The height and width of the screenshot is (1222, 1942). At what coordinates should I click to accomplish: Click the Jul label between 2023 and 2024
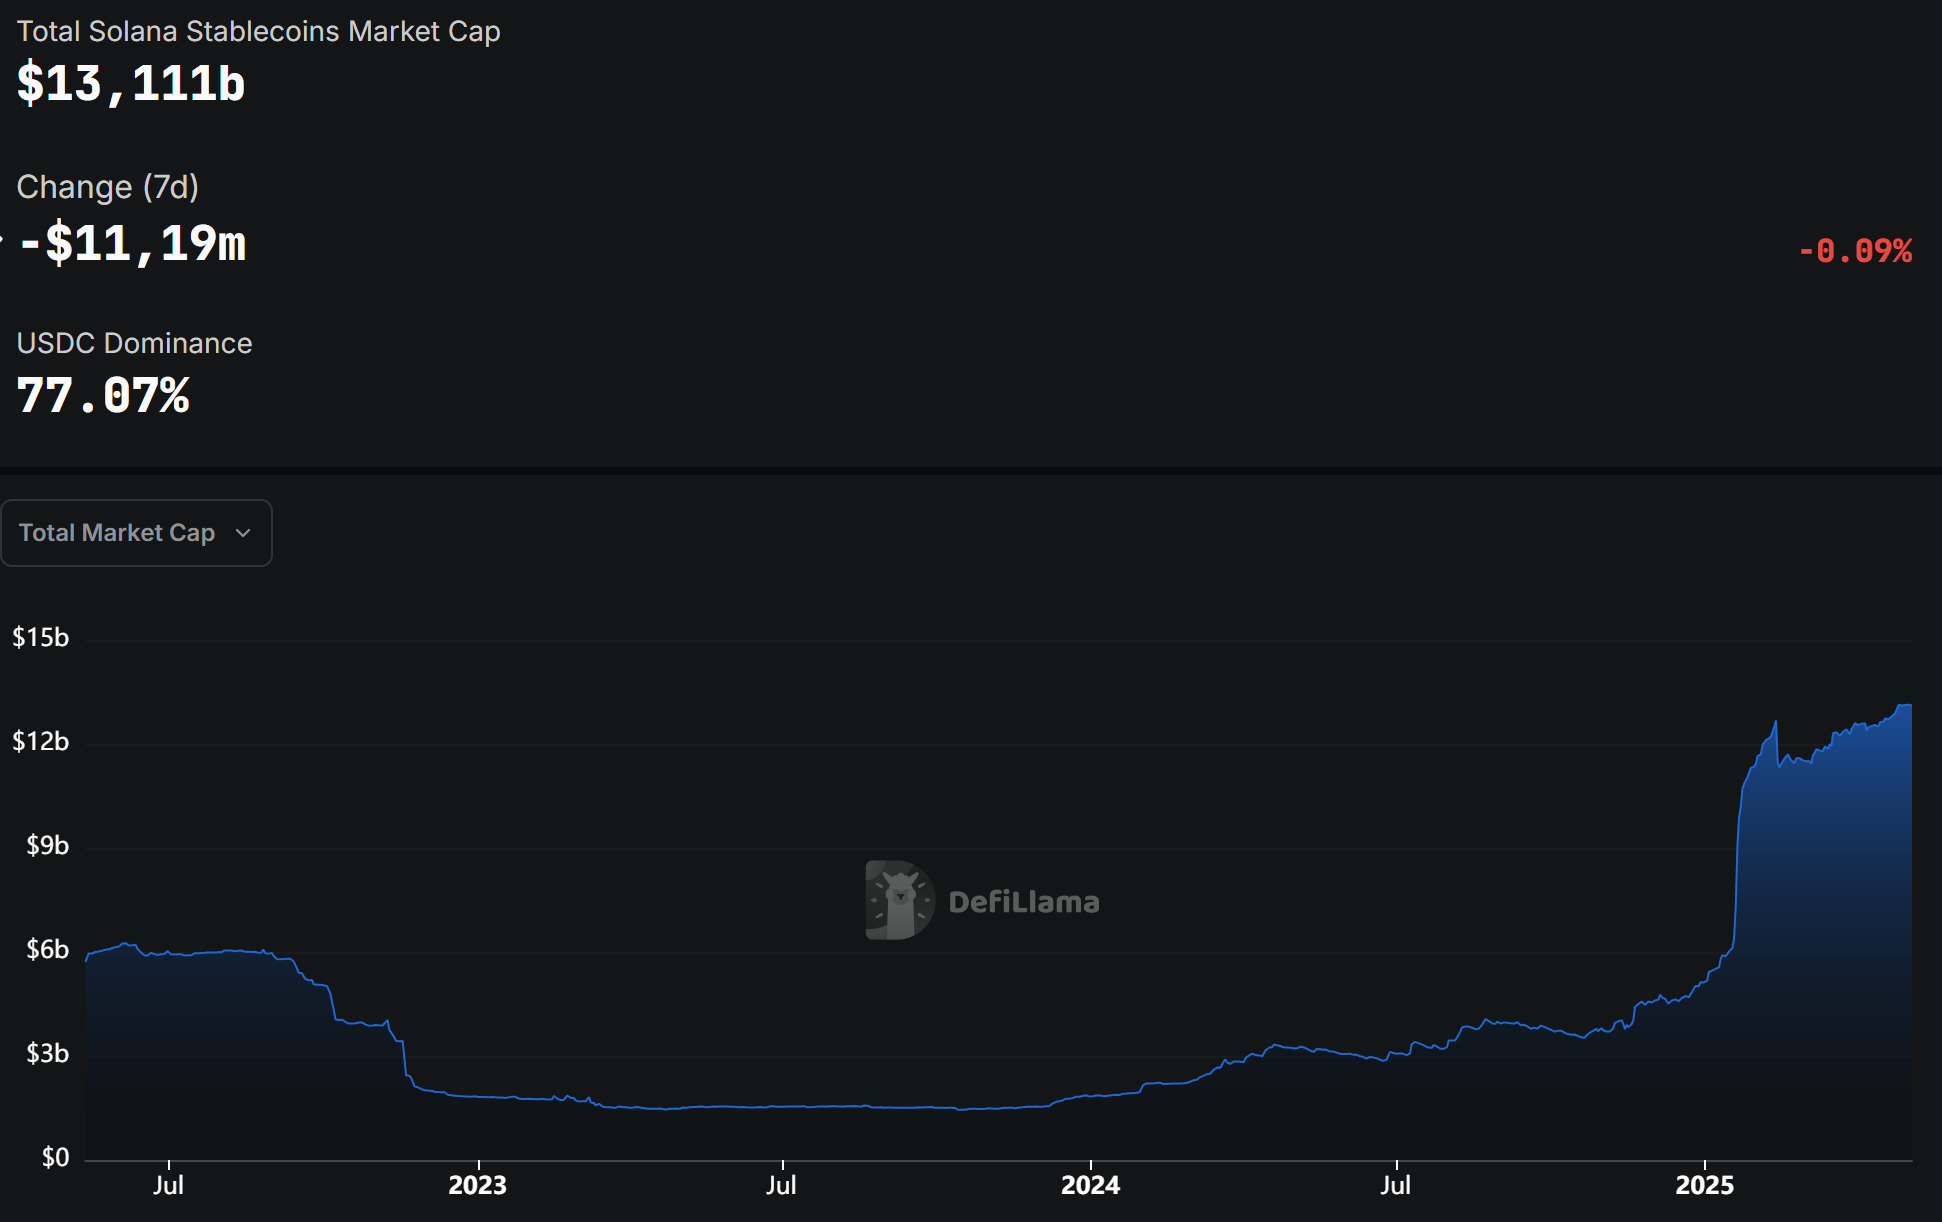(x=781, y=1185)
